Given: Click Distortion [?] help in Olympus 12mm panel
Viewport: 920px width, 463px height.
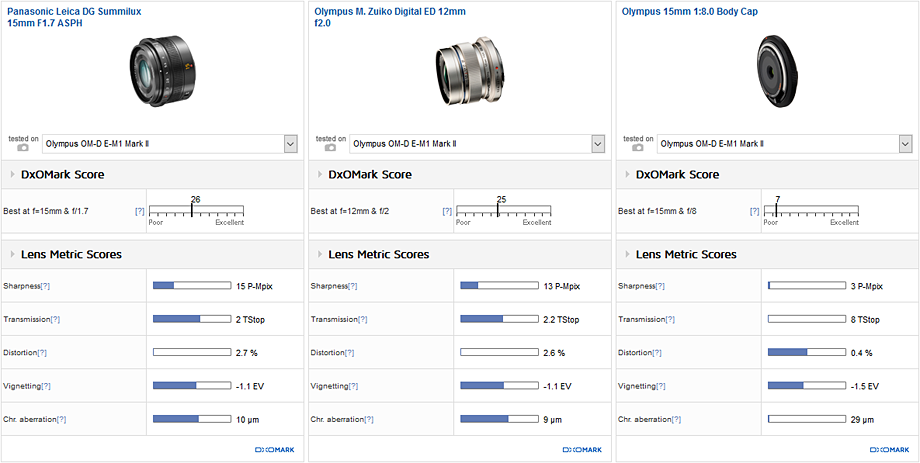Looking at the screenshot, I should [350, 353].
